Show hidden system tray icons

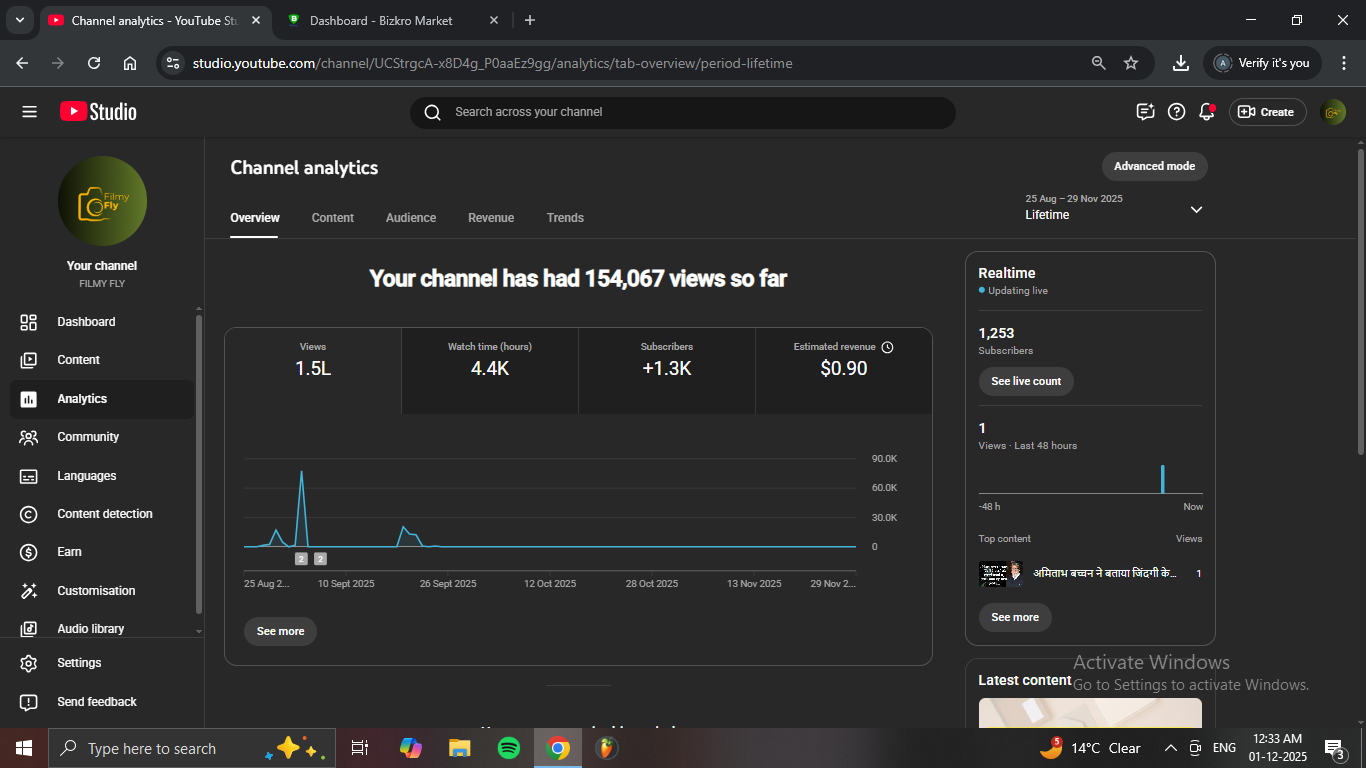1170,748
